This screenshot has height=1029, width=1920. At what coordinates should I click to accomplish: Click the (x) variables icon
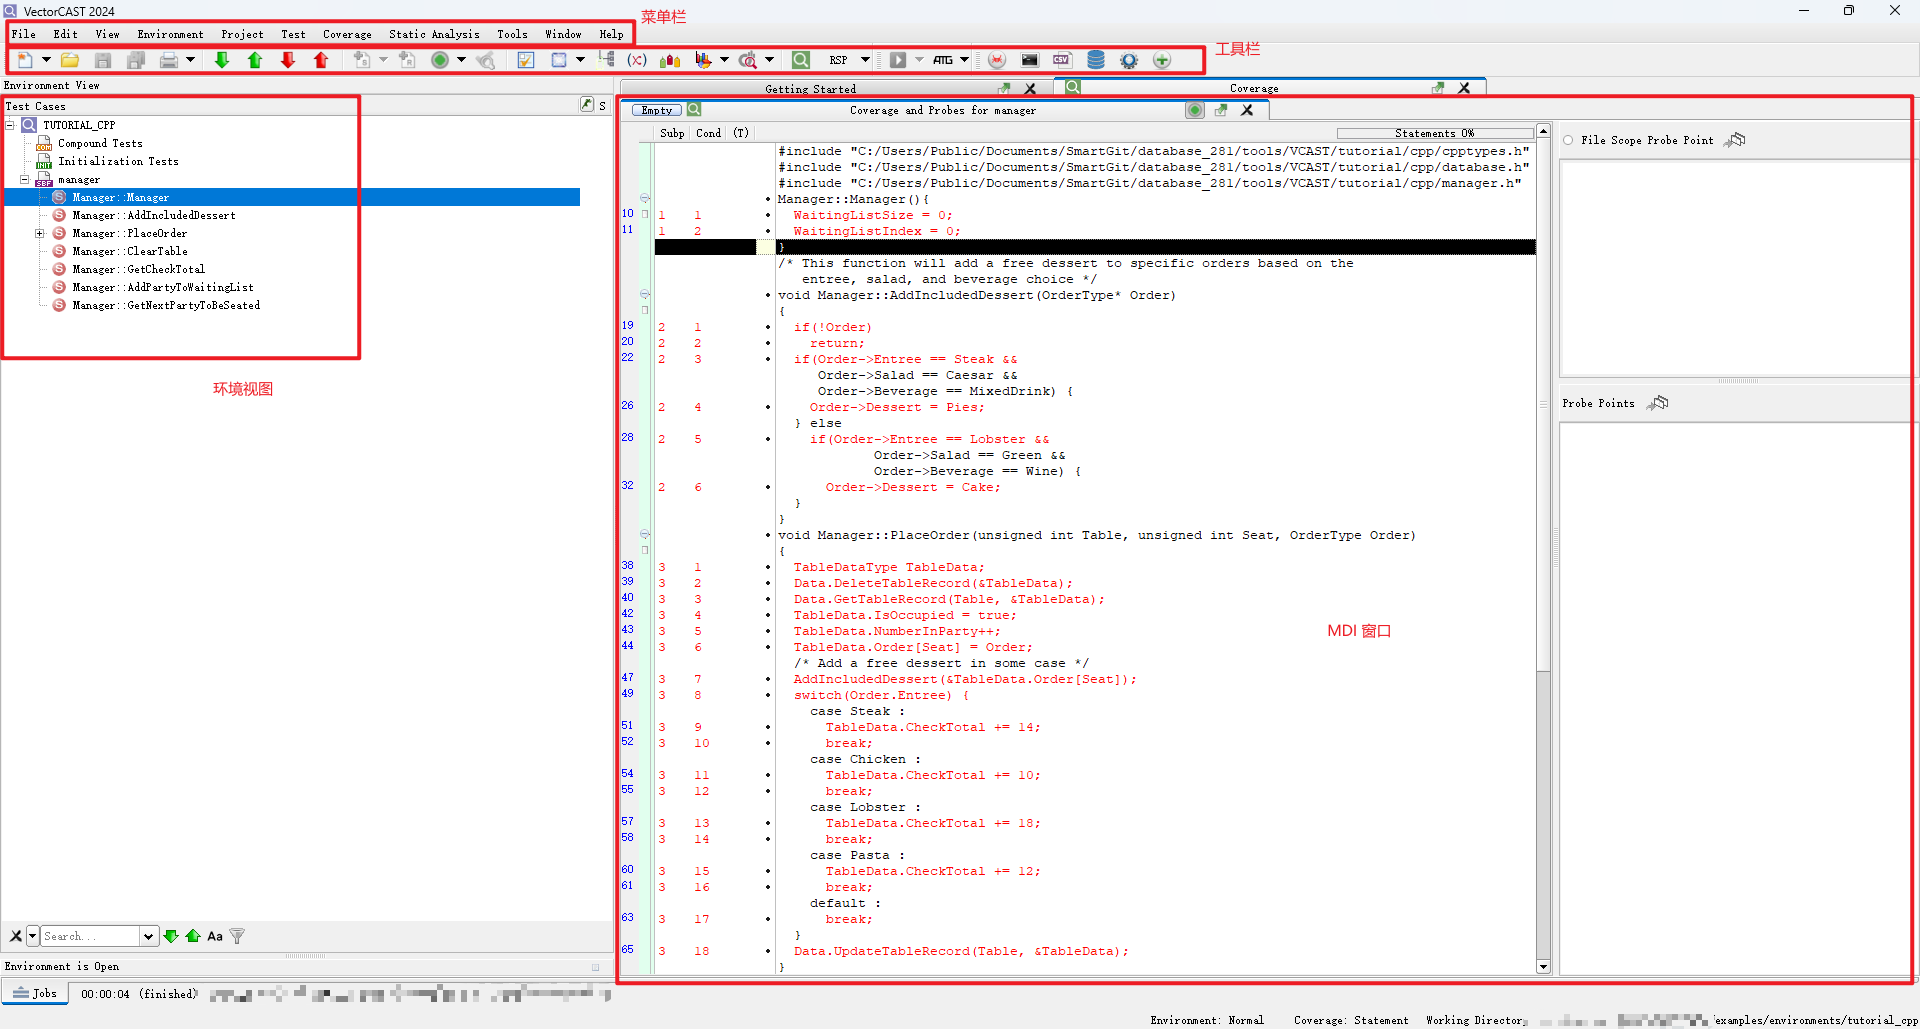[637, 60]
